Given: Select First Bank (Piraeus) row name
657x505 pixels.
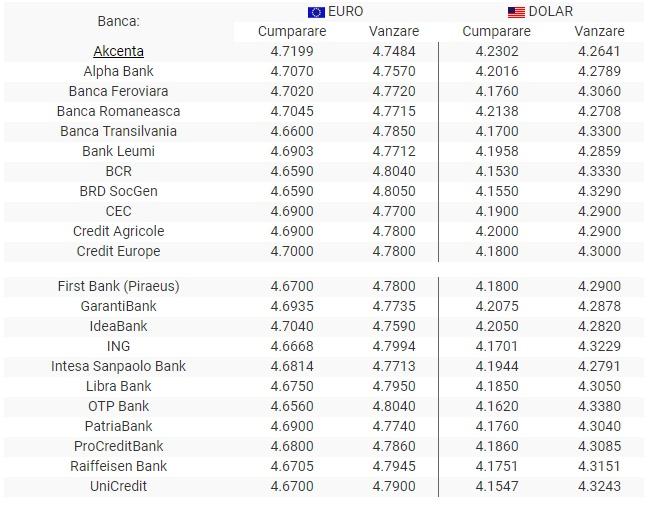Looking at the screenshot, I should click(x=119, y=286).
